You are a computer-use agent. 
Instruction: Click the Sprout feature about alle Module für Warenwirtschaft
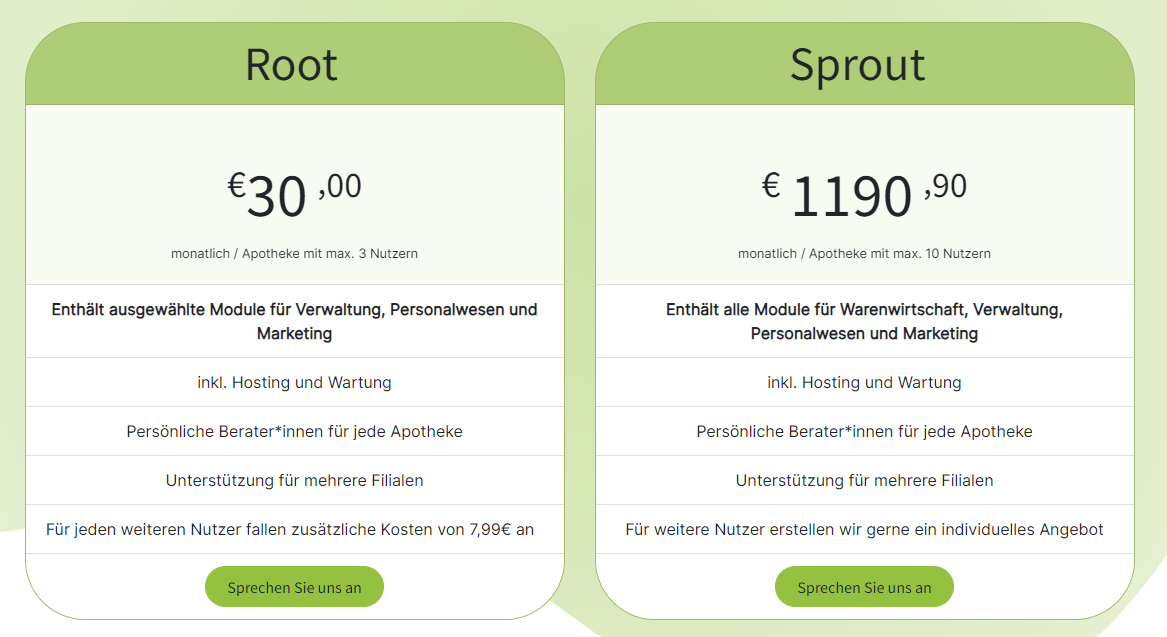[x=864, y=321]
